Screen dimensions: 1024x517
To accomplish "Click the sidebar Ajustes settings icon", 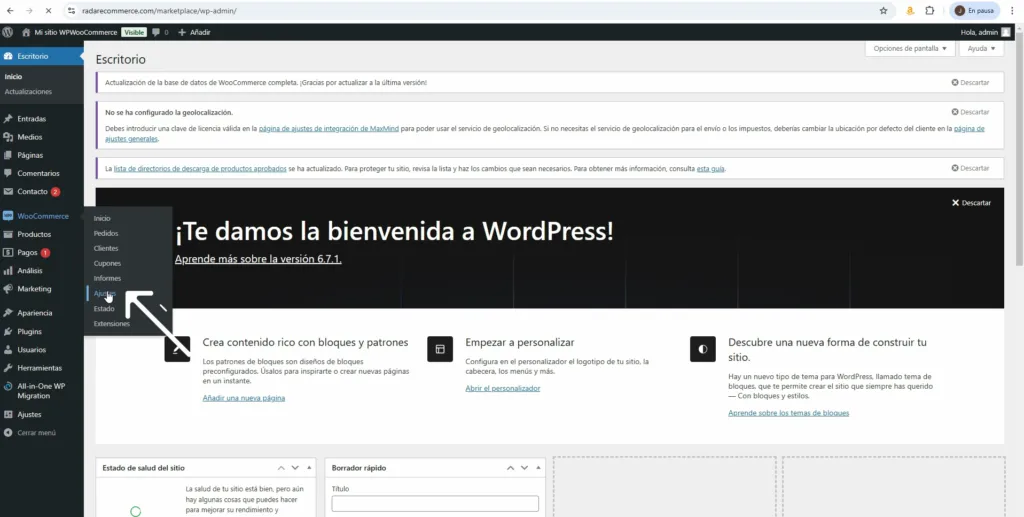I will (x=8, y=415).
